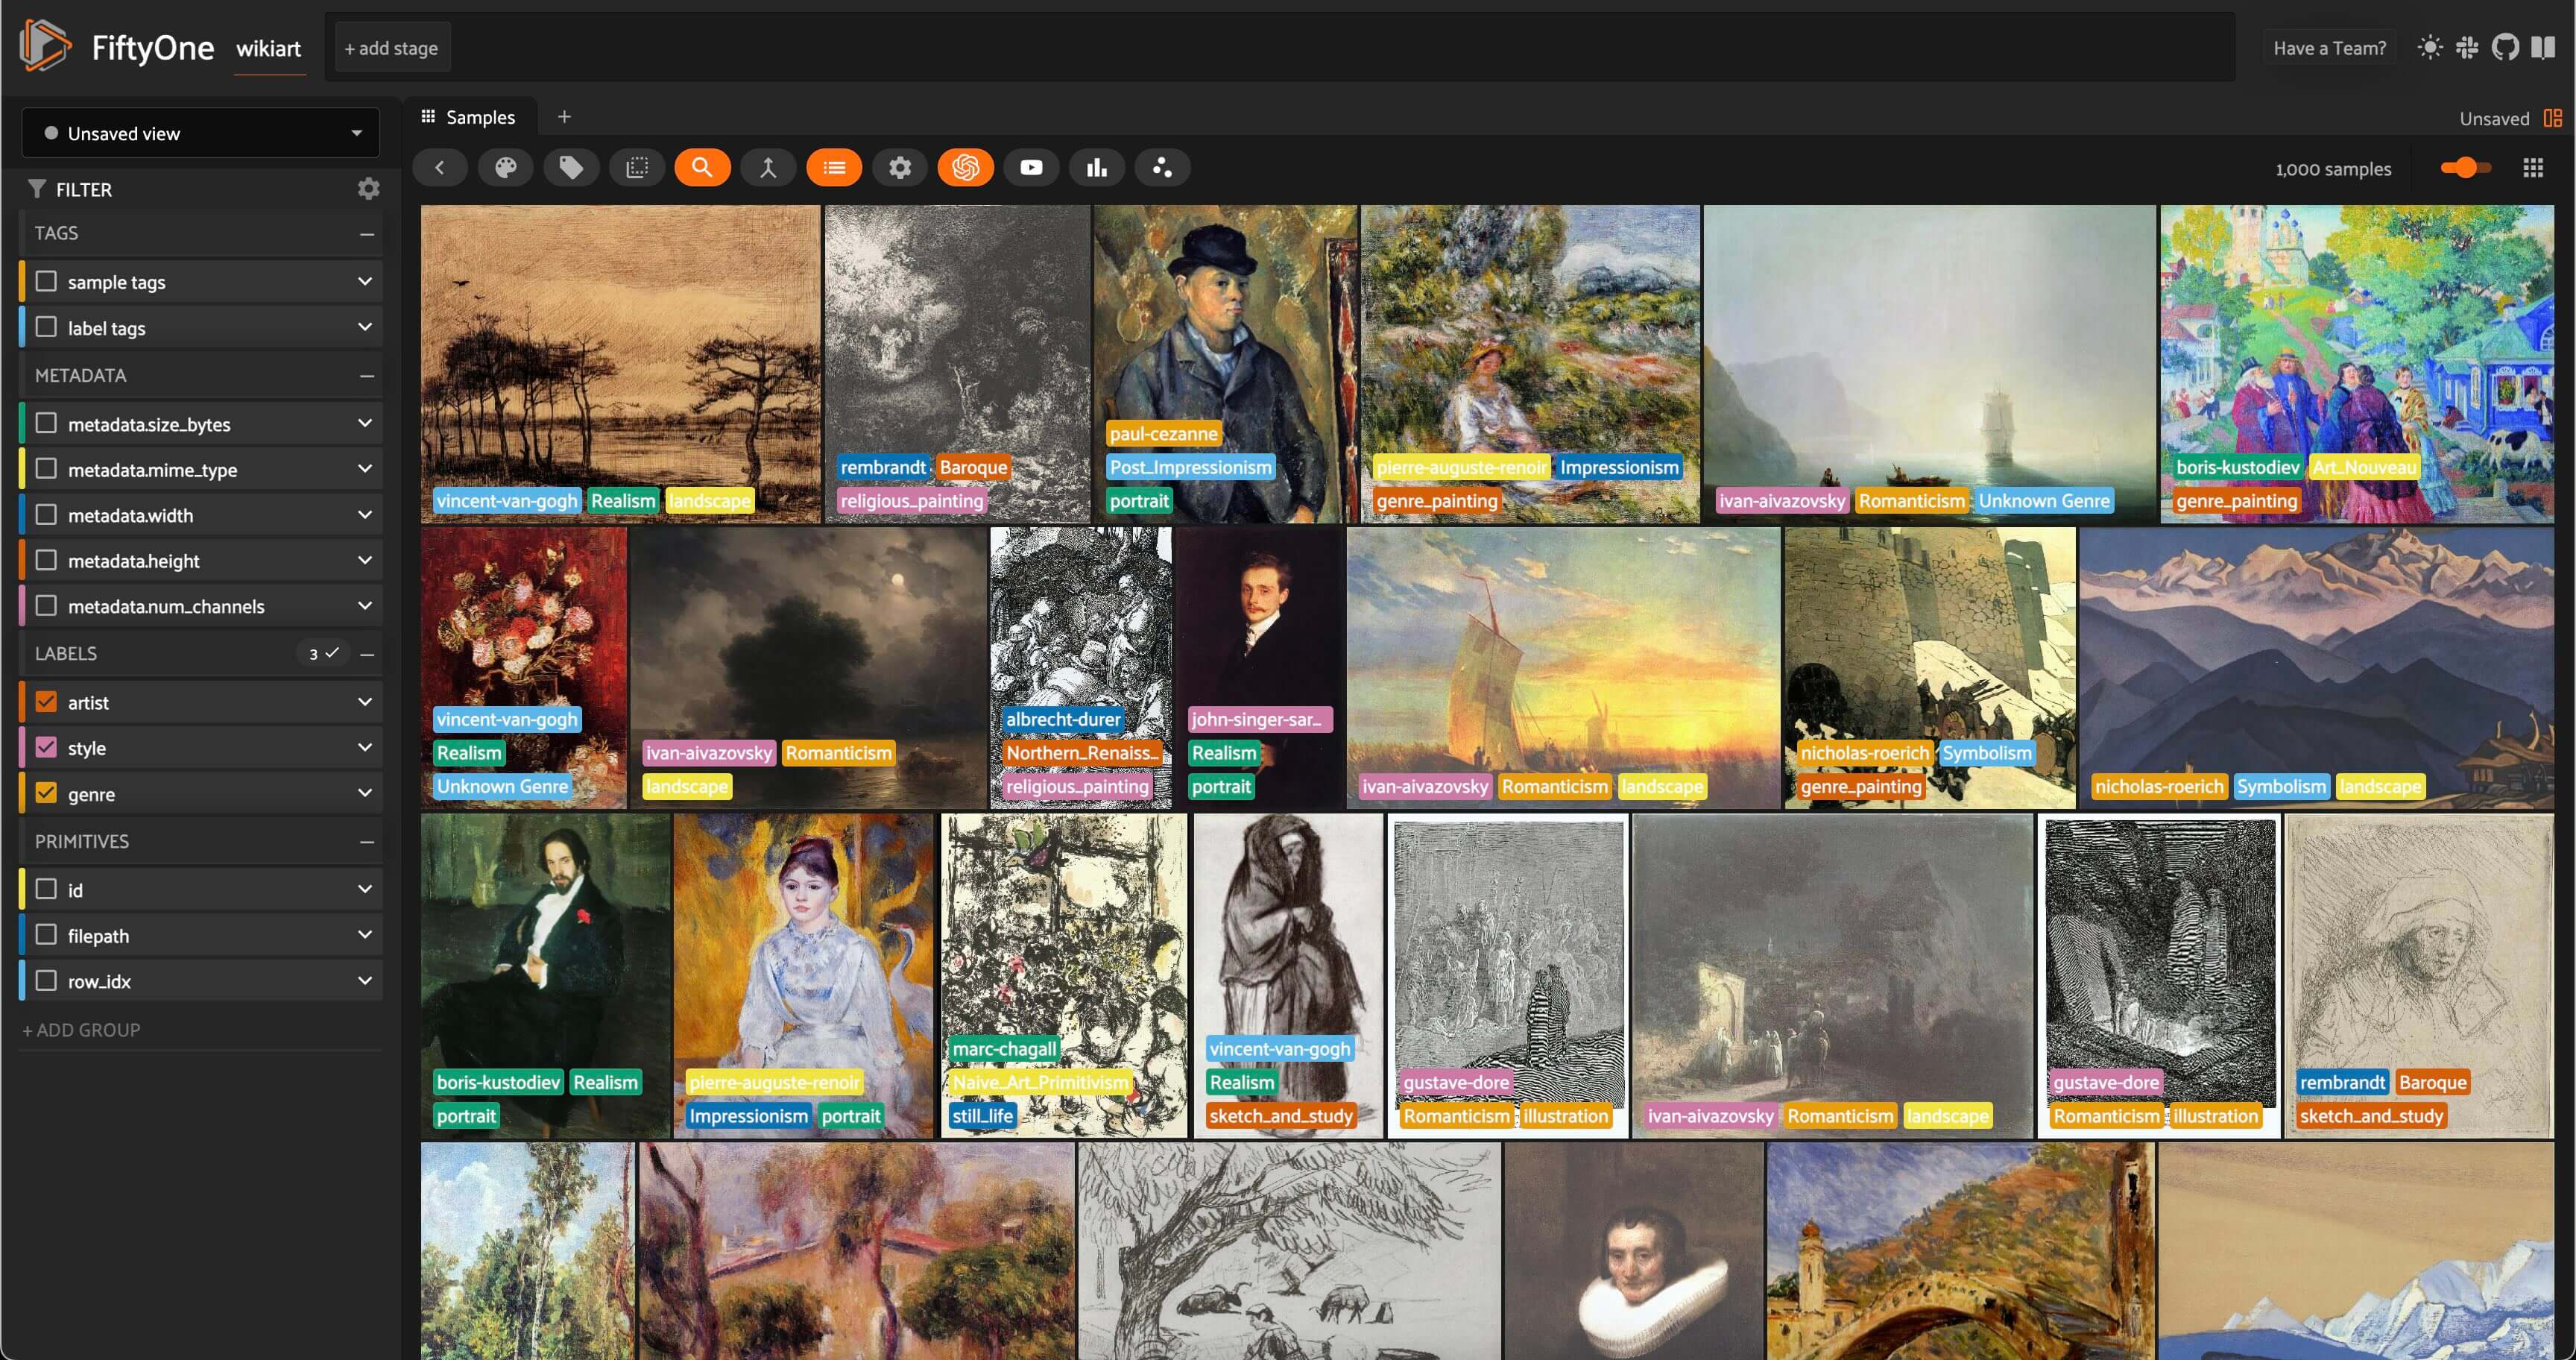
Task: Select the tag samples icon in toolbar
Action: 571,167
